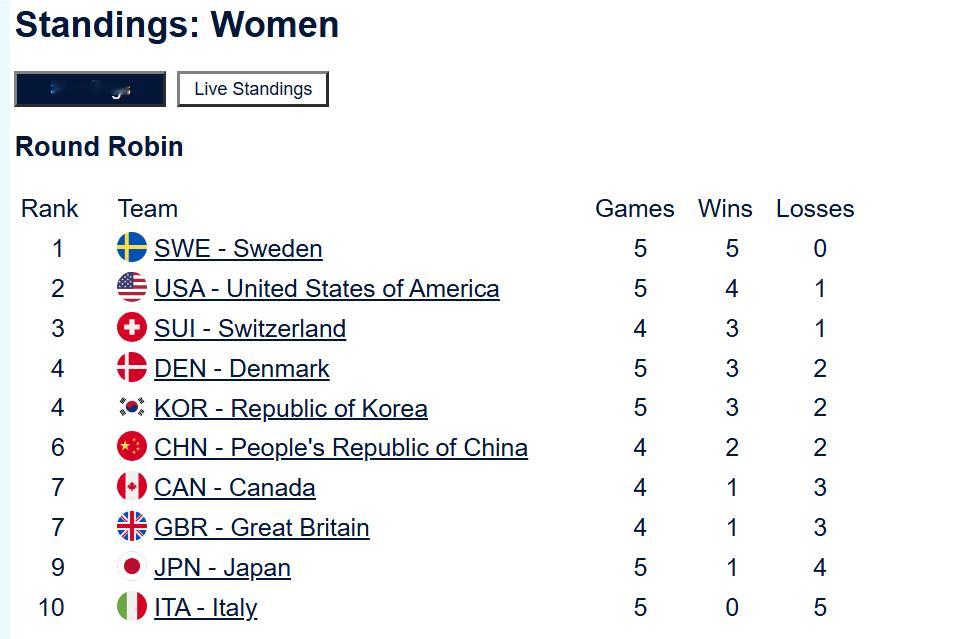Open the GBR - Great Britain link

tap(261, 528)
